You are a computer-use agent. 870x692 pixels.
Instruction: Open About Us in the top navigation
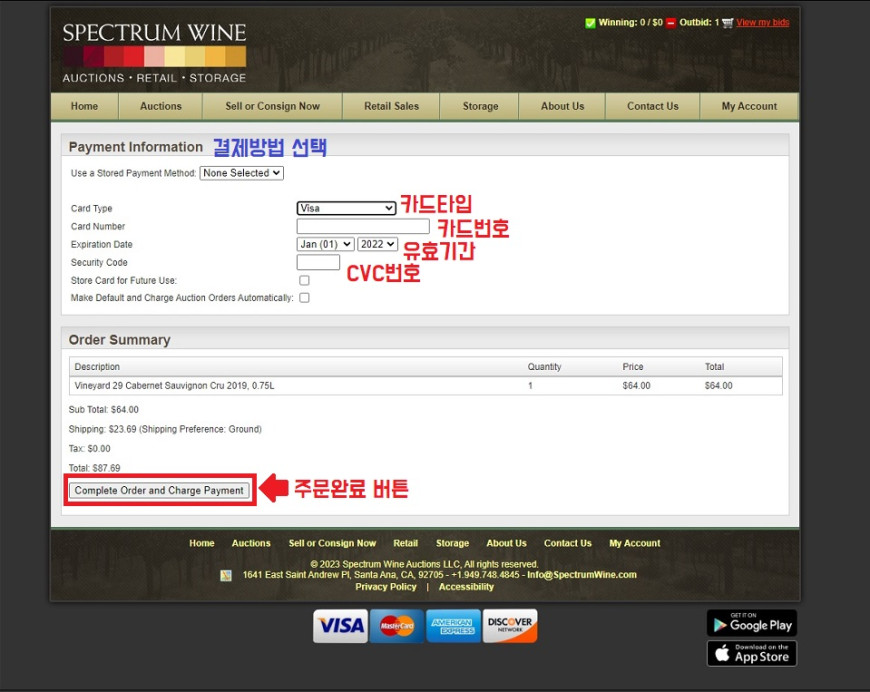(563, 106)
